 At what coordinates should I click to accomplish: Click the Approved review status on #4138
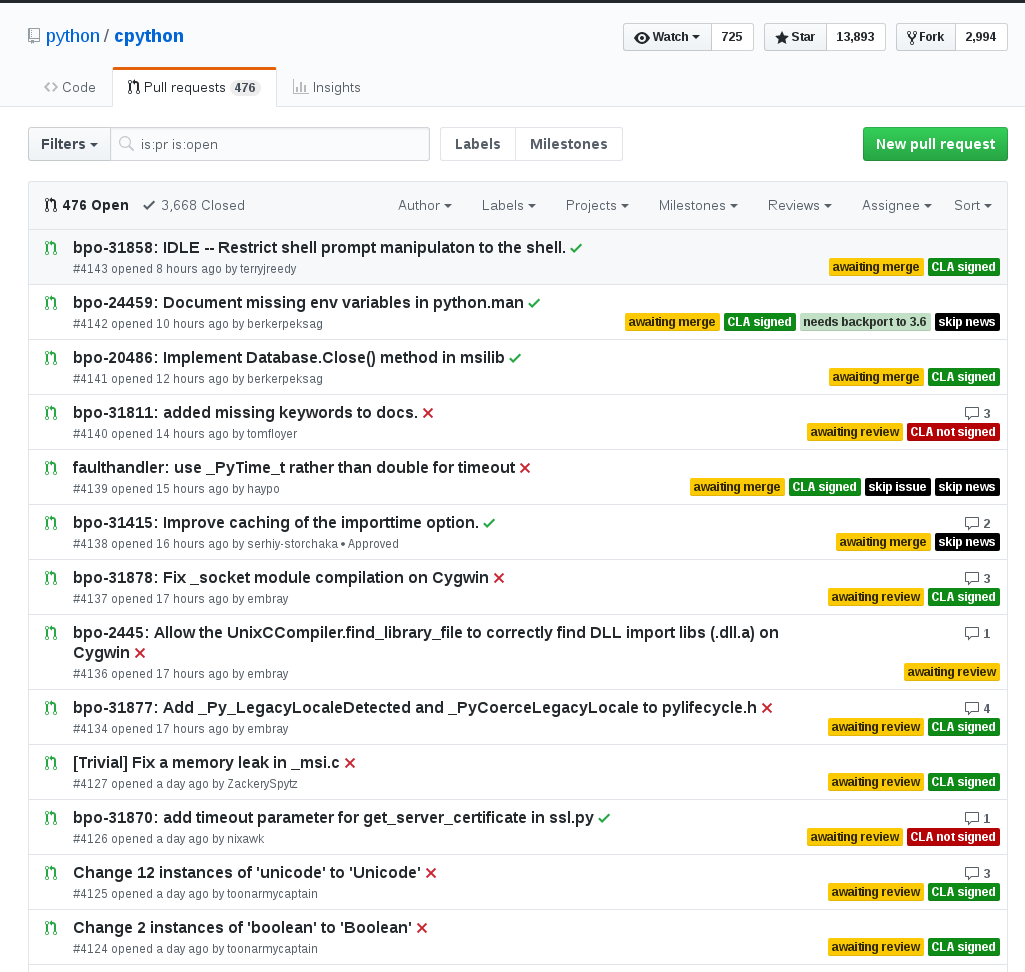tap(373, 544)
